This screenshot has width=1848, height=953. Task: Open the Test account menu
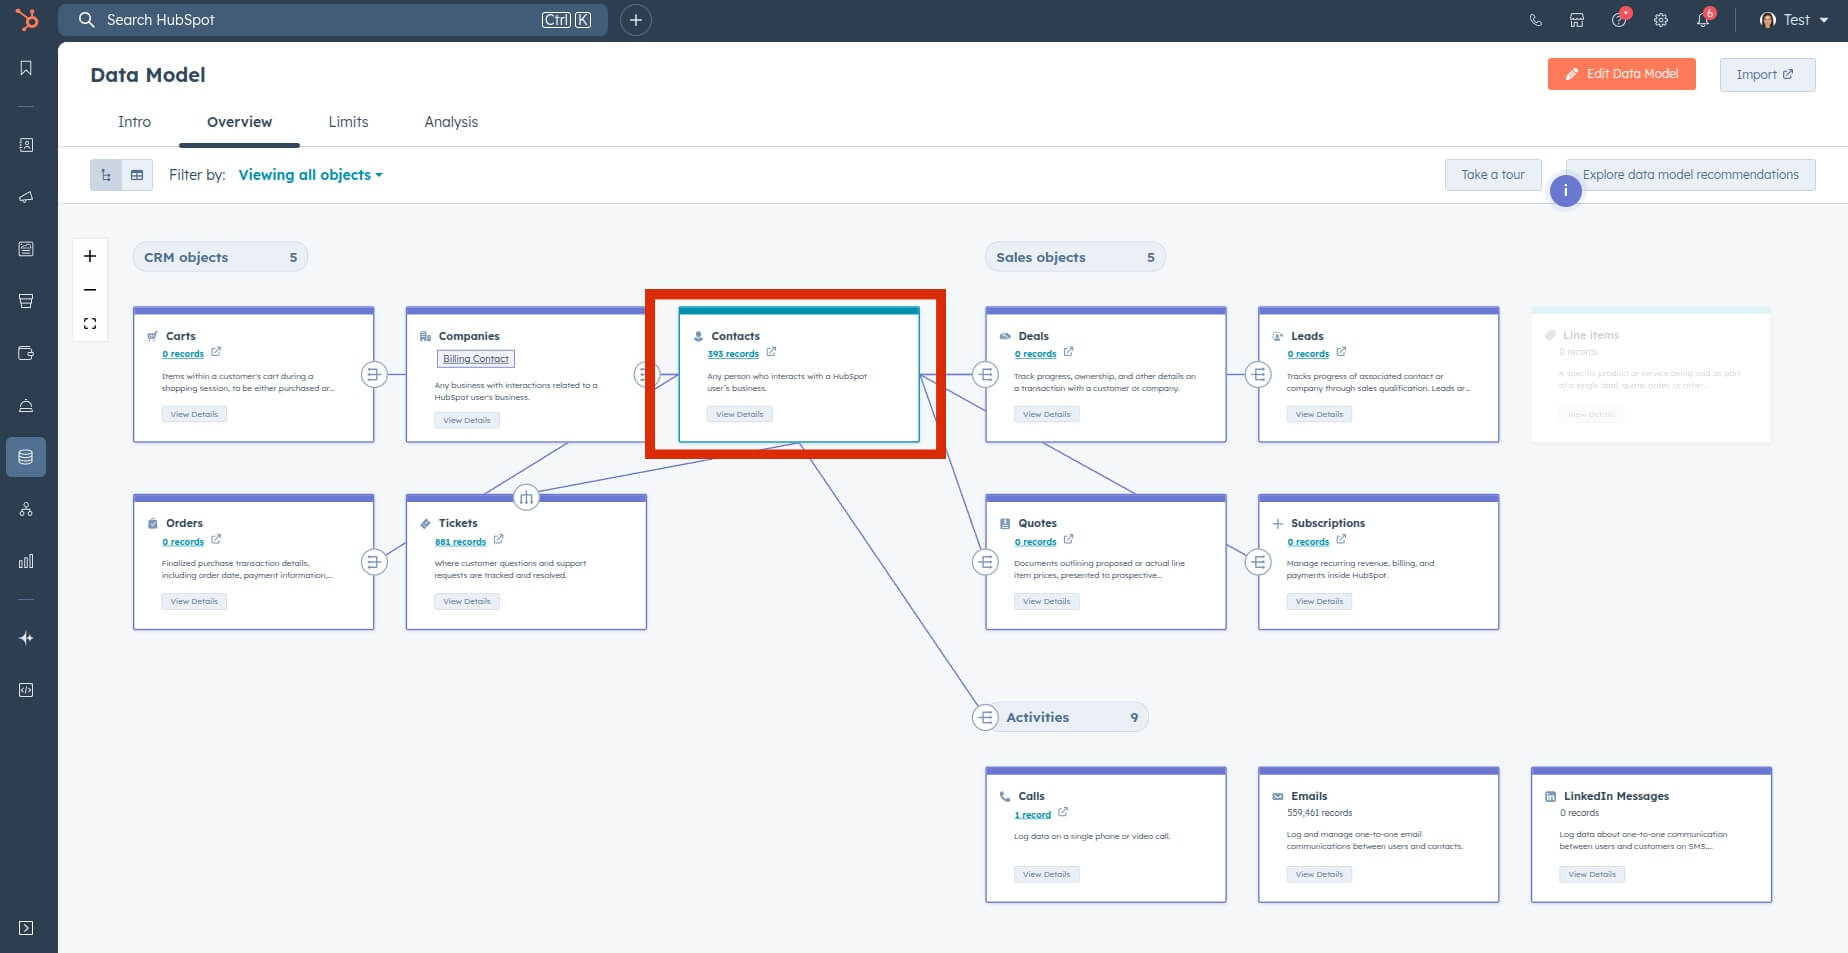coord(1794,20)
